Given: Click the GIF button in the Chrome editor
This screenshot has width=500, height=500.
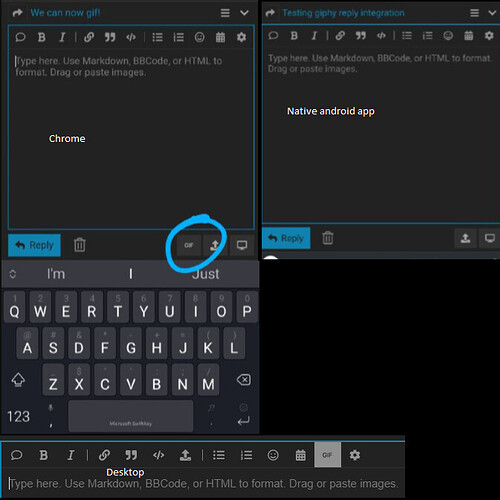Looking at the screenshot, I should point(189,245).
